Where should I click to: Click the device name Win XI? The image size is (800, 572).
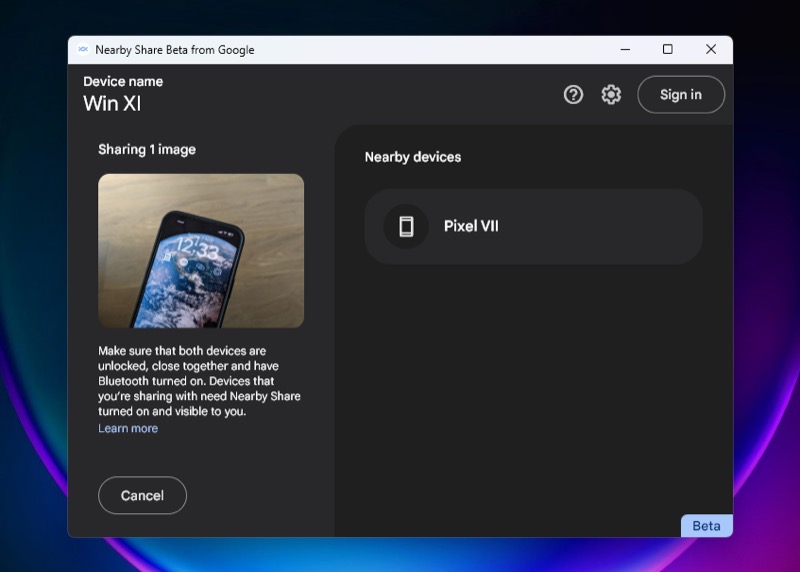(x=112, y=104)
